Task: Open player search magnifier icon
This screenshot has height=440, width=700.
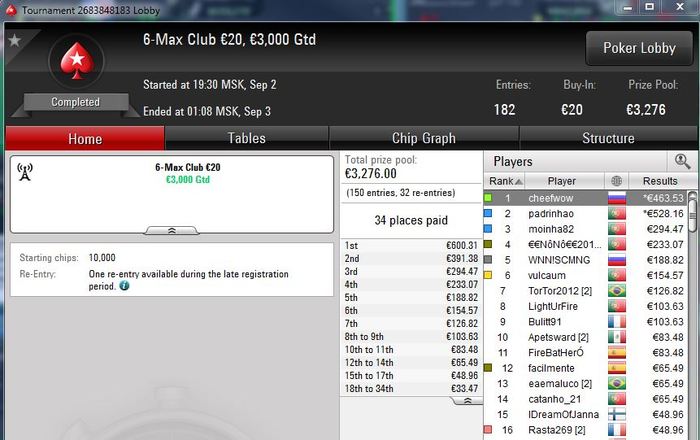Action: pos(682,161)
